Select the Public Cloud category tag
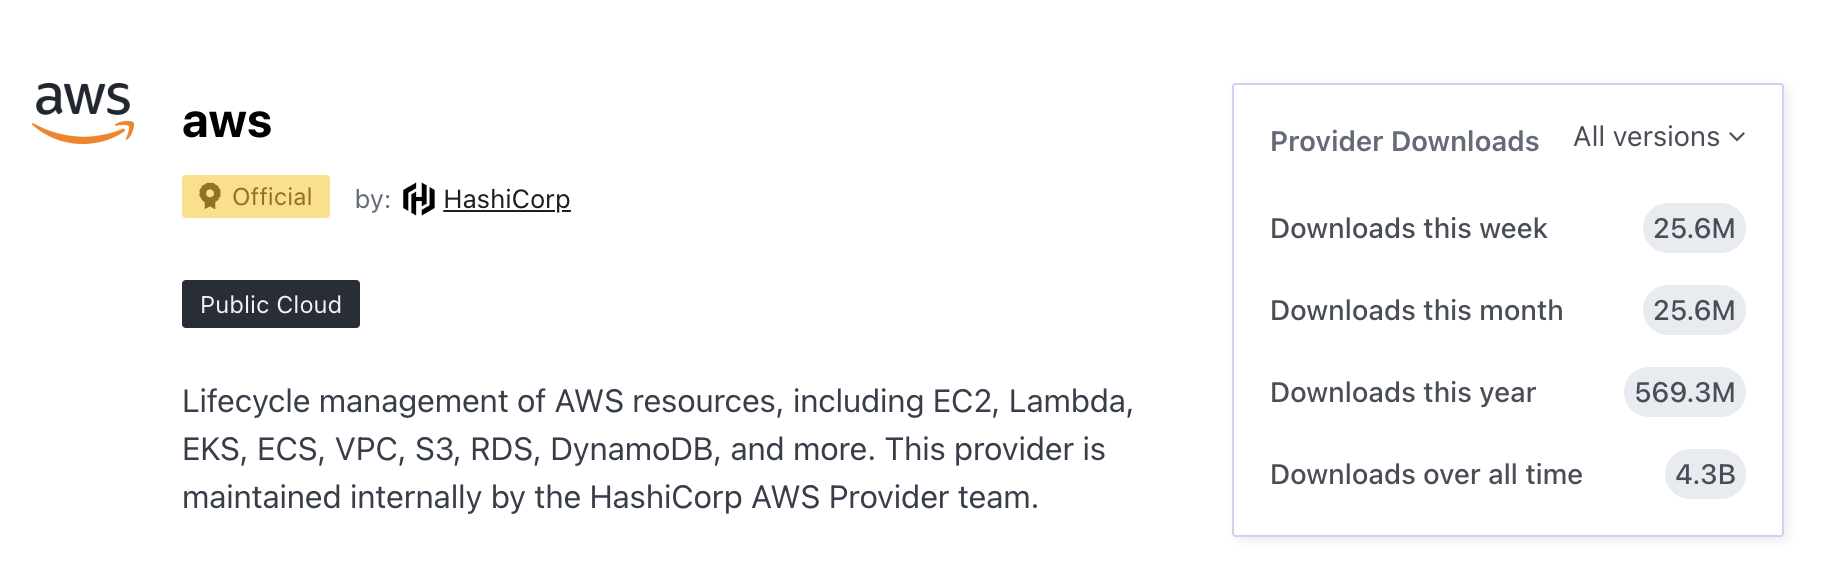The width and height of the screenshot is (1830, 566). point(271,304)
